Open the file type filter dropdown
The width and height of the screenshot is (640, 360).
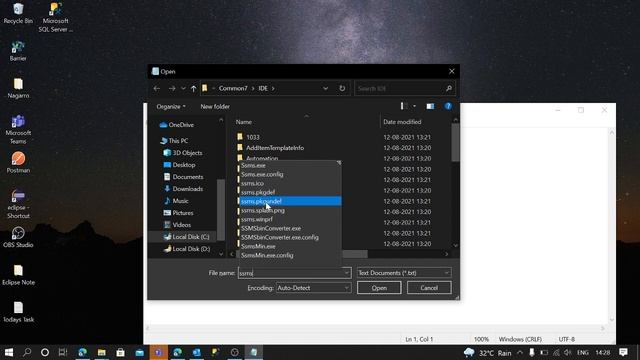(x=404, y=273)
